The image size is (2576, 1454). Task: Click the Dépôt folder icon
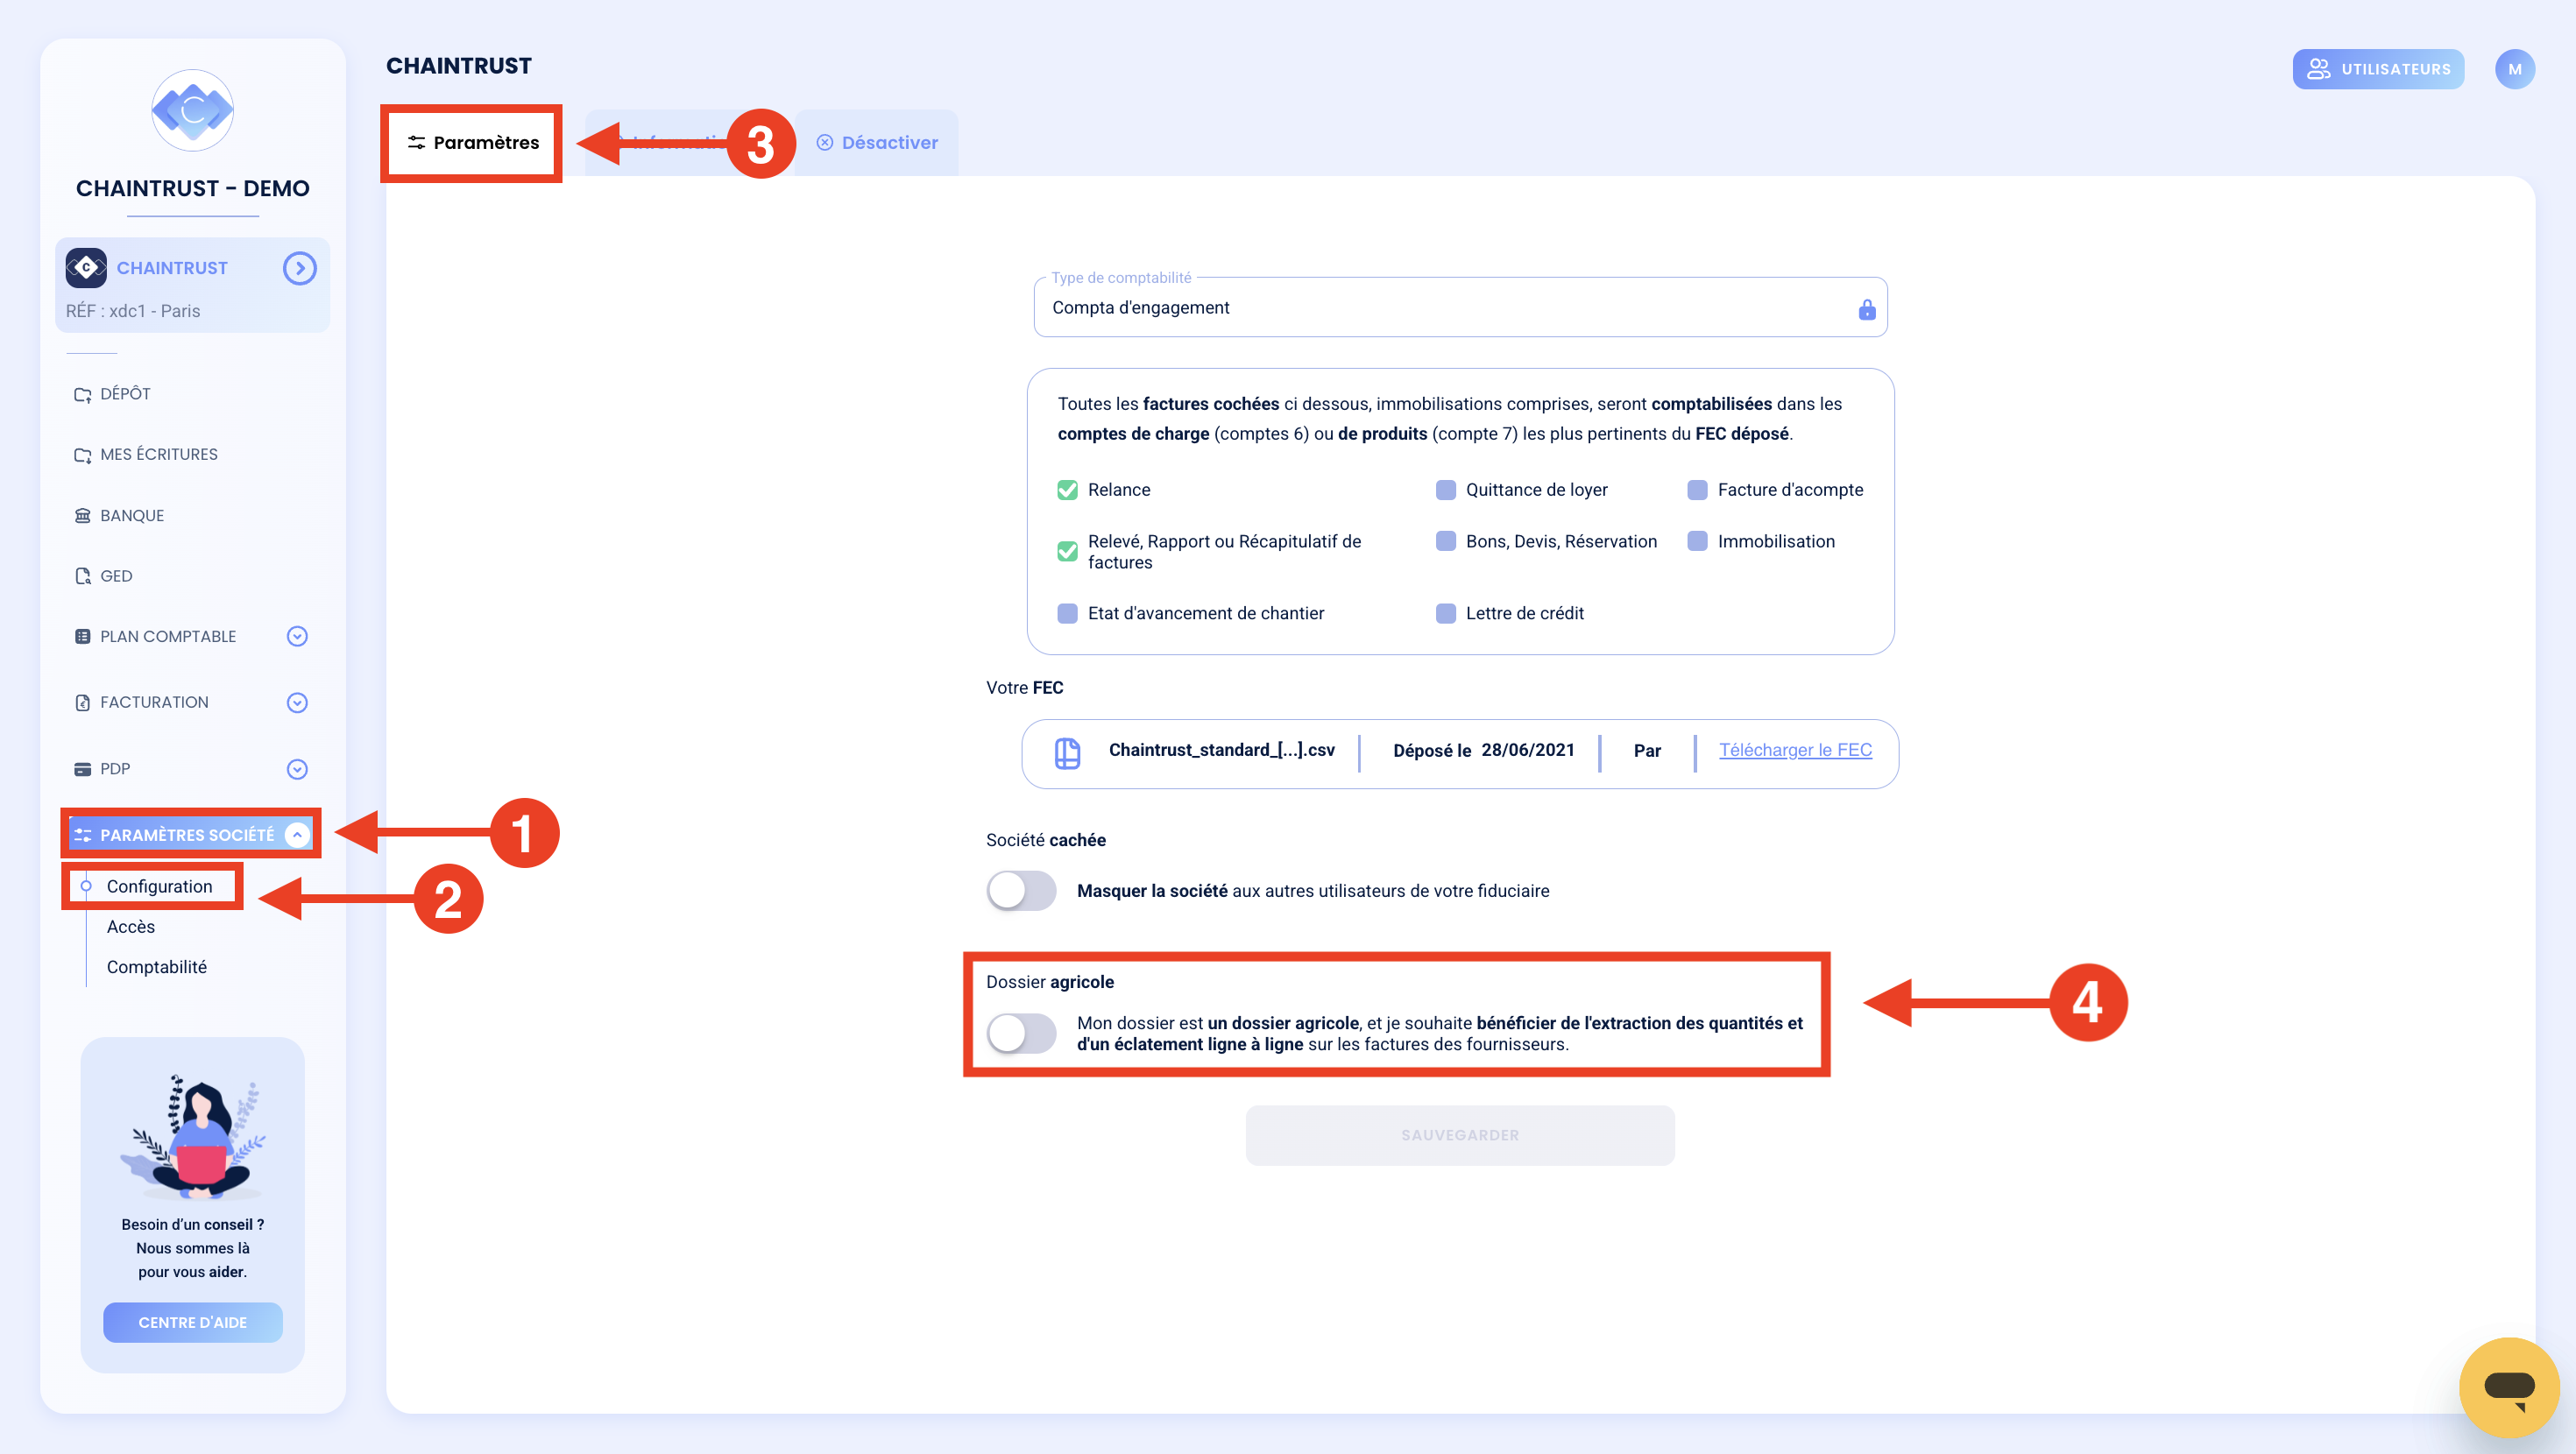tap(83, 394)
